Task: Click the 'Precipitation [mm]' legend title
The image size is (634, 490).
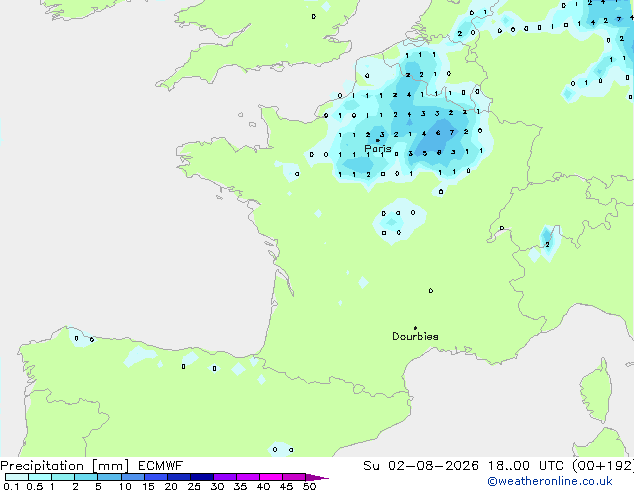Action: (65, 466)
